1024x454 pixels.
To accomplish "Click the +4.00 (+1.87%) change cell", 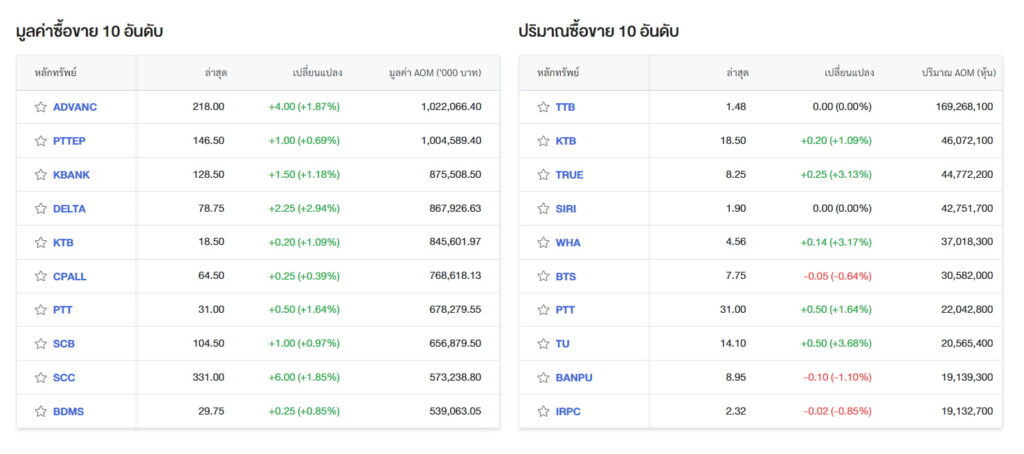I will pos(304,107).
